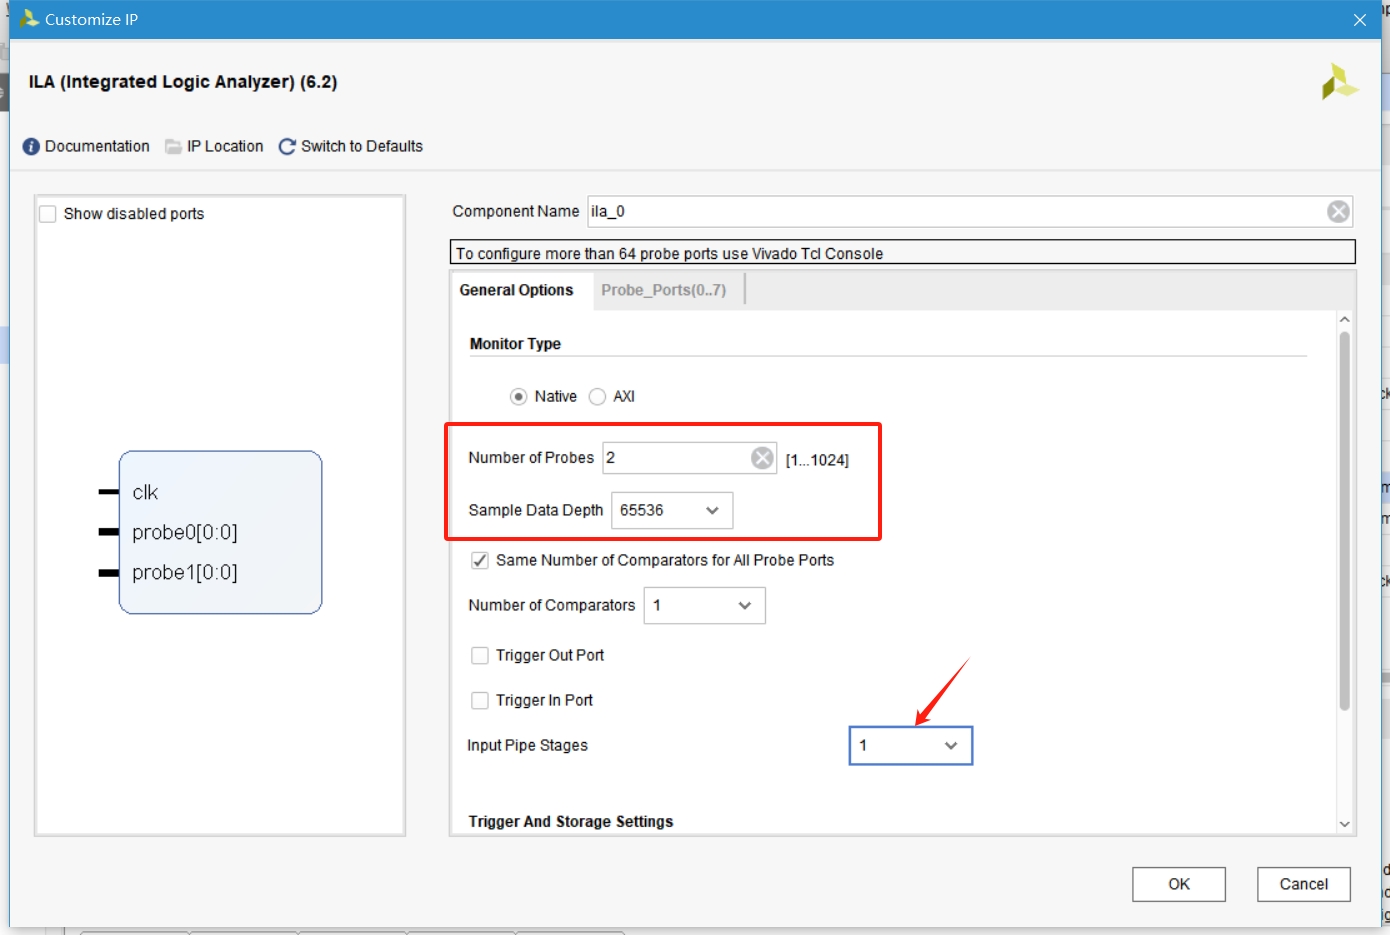
Task: Clear the Component Name field with the X icon
Action: pyautogui.click(x=1338, y=211)
